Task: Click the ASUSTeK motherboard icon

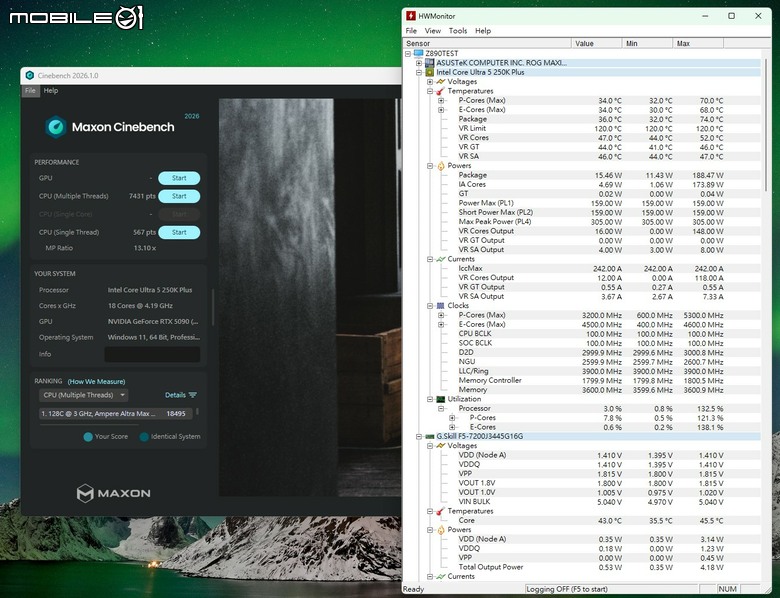Action: pyautogui.click(x=429, y=63)
